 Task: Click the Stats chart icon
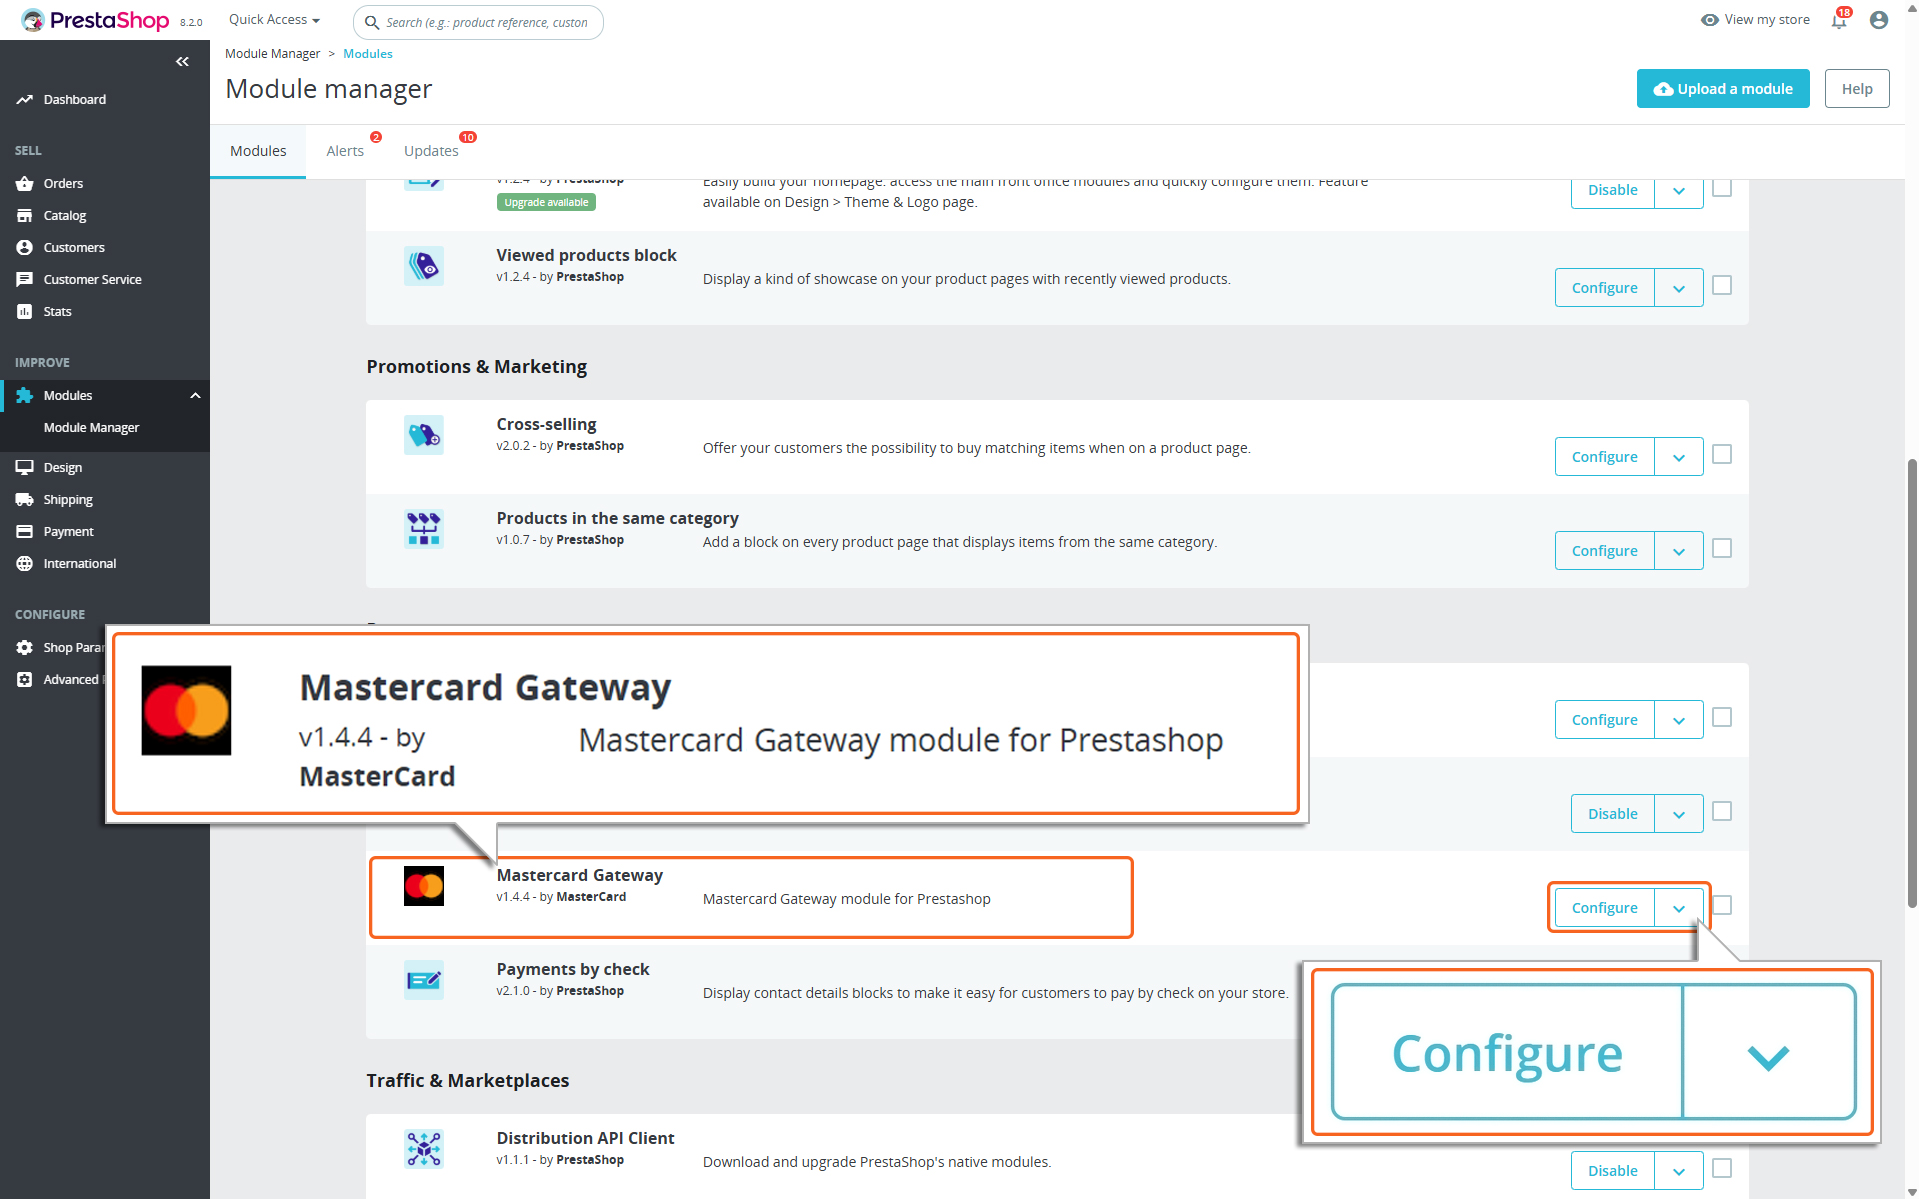25,312
